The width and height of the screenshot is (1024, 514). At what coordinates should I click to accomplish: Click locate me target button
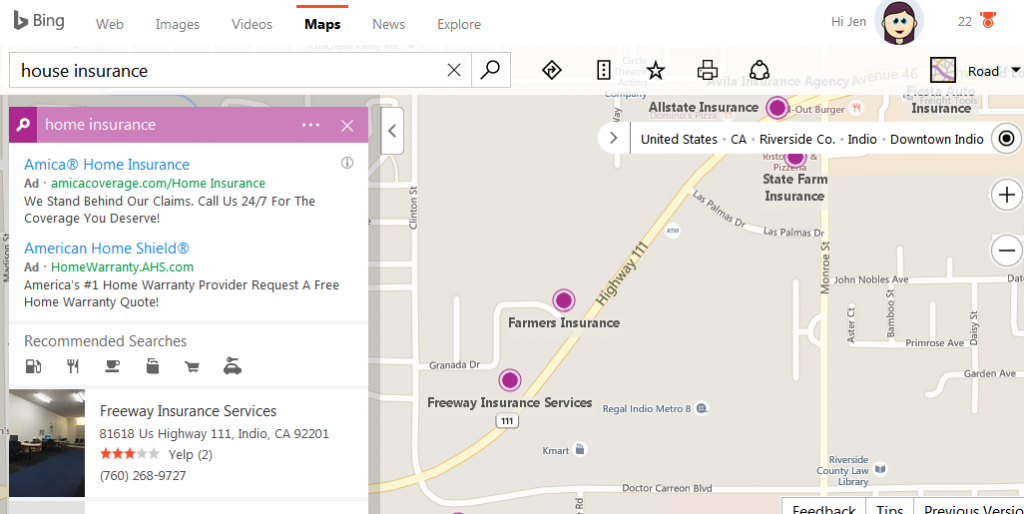[x=1006, y=139]
